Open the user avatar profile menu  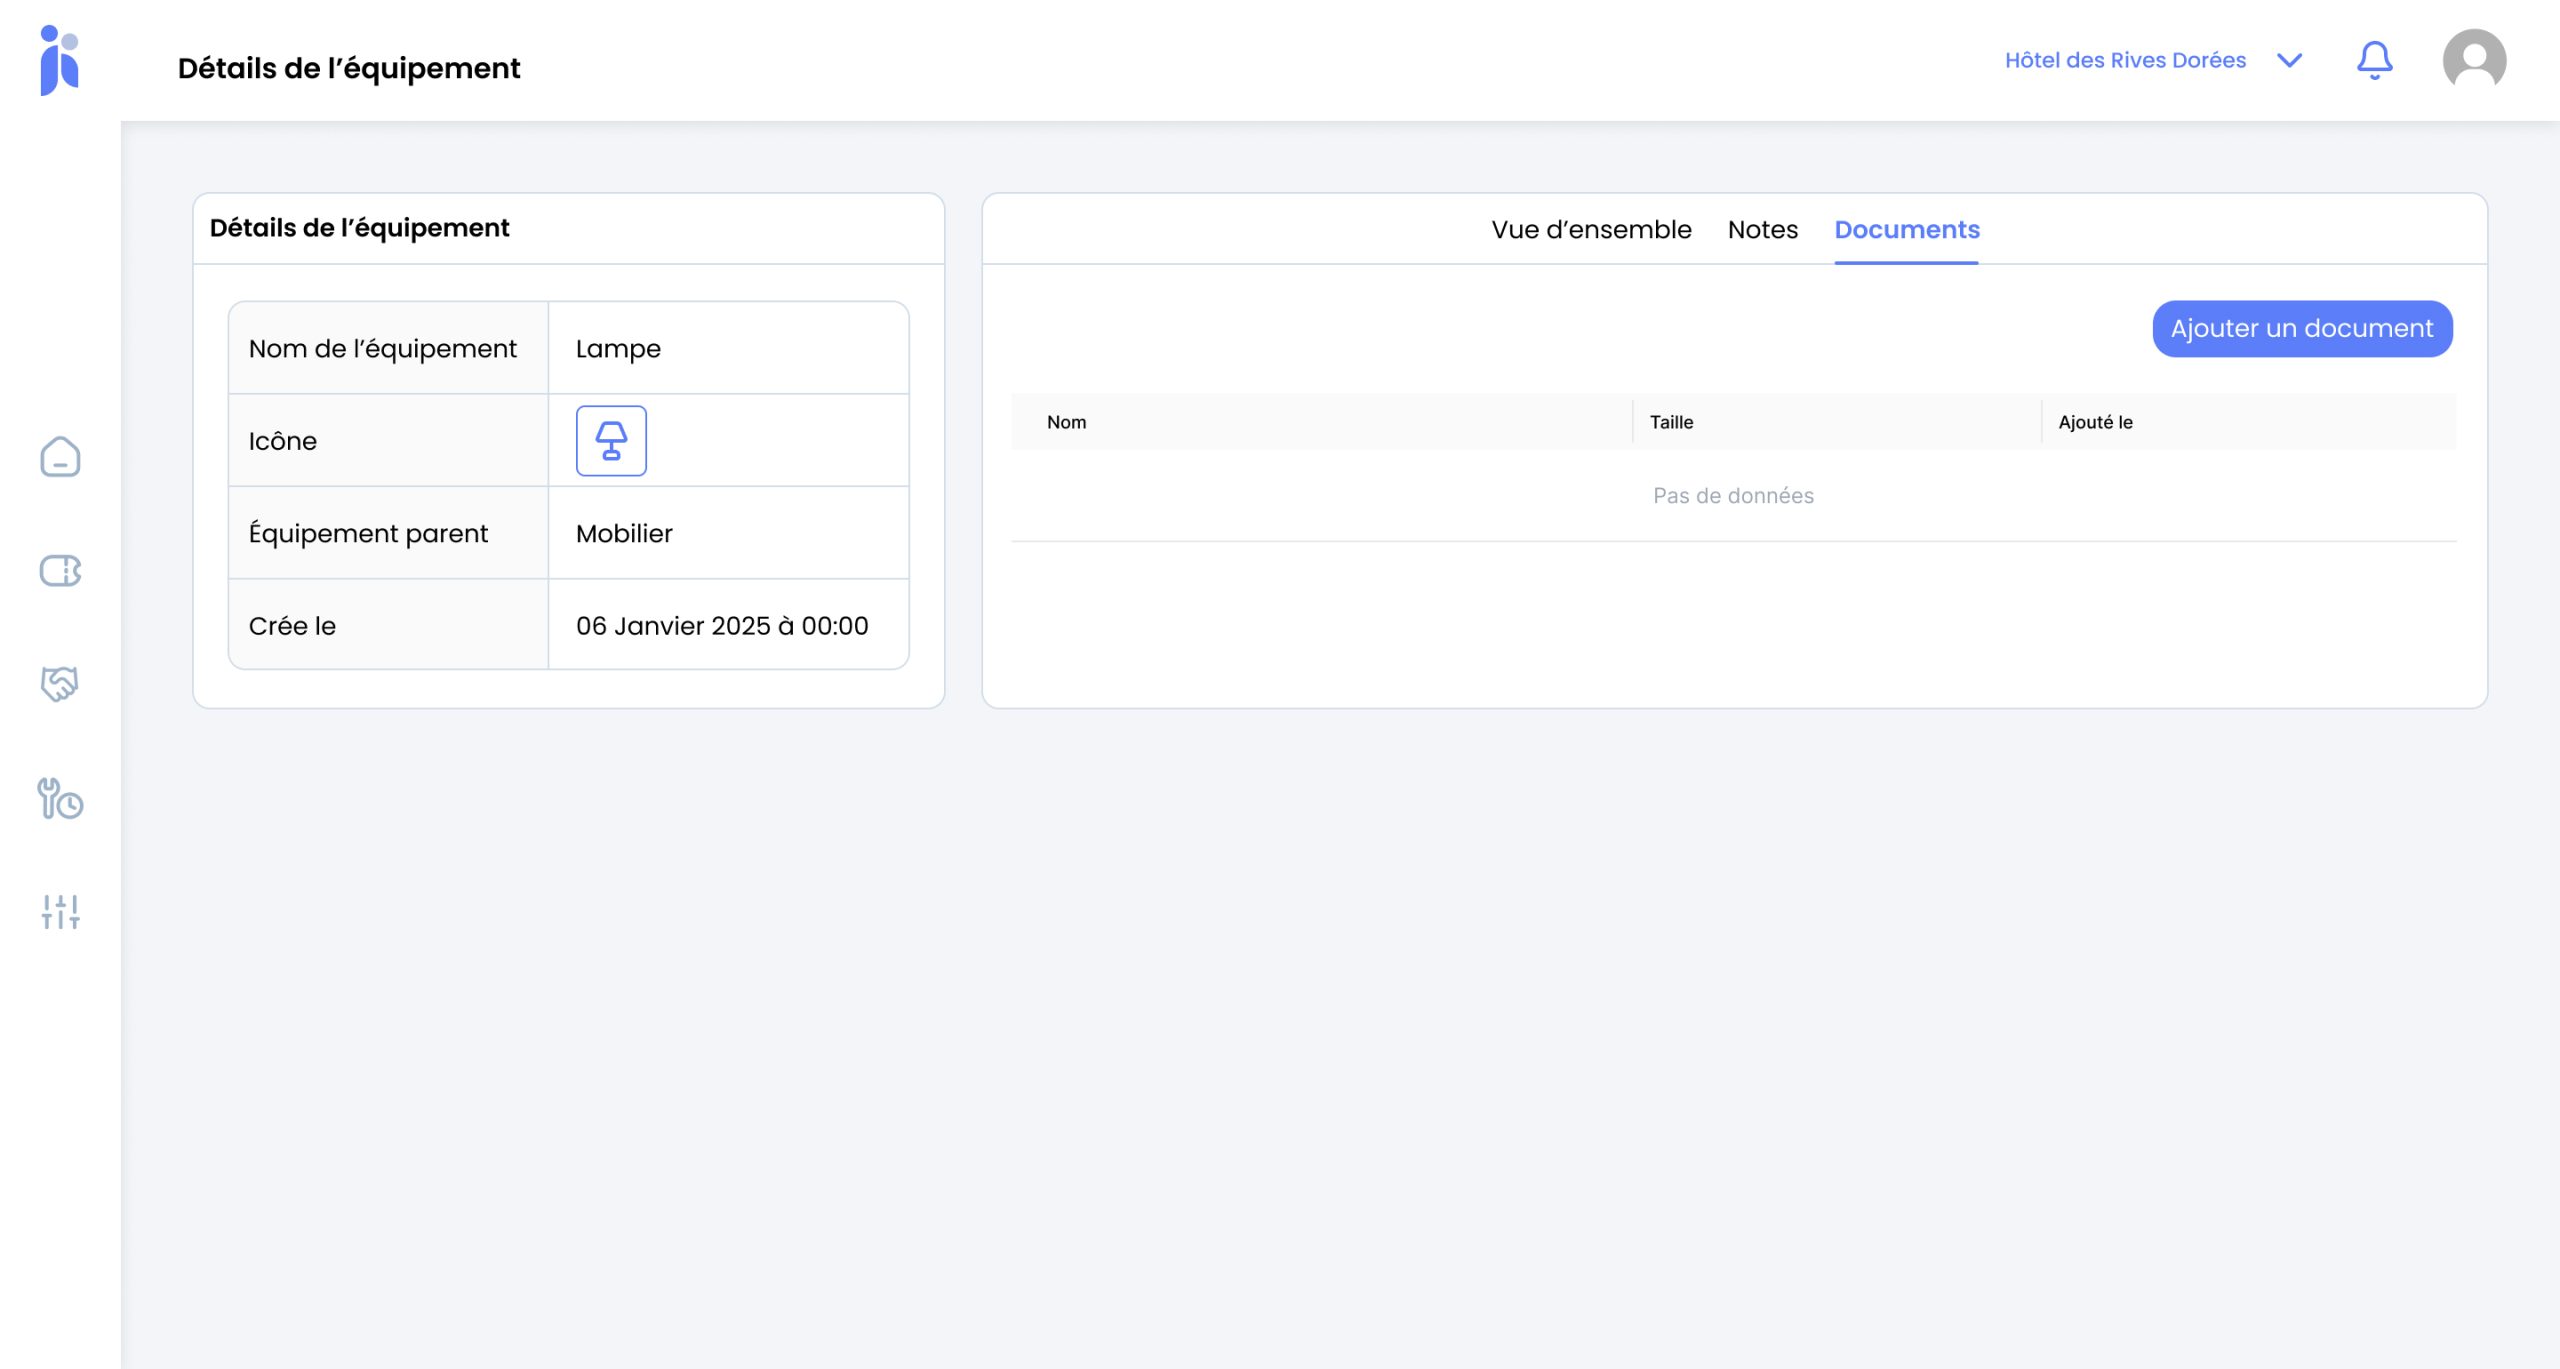[2474, 60]
